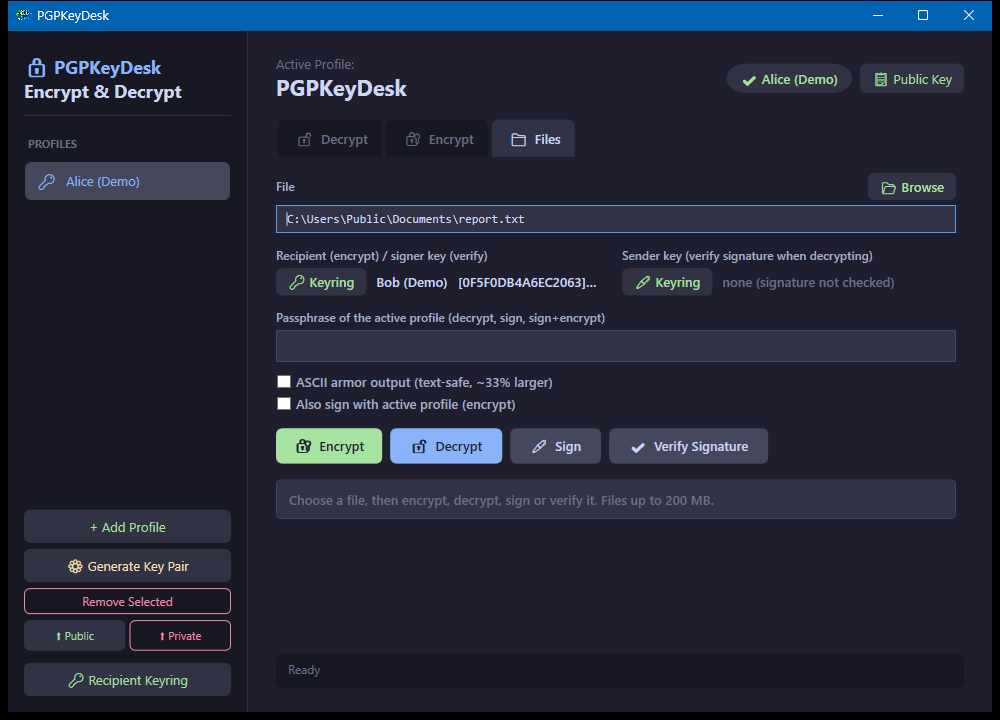Click the key icon on Recipient Keyring
The height and width of the screenshot is (720, 1000).
(x=76, y=680)
